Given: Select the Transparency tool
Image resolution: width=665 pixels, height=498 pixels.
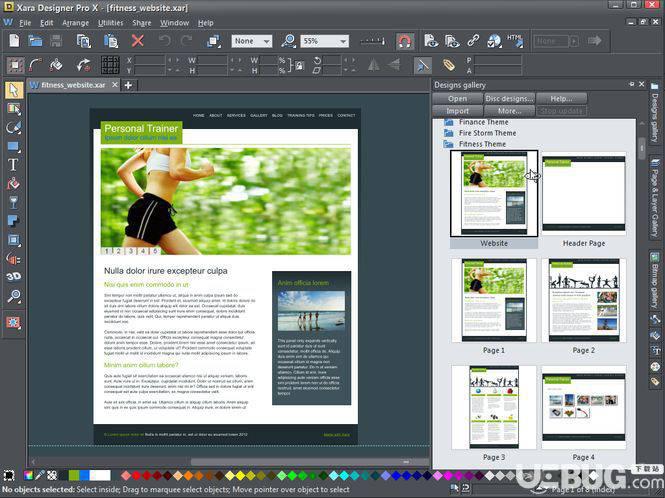Looking at the screenshot, I should (14, 202).
